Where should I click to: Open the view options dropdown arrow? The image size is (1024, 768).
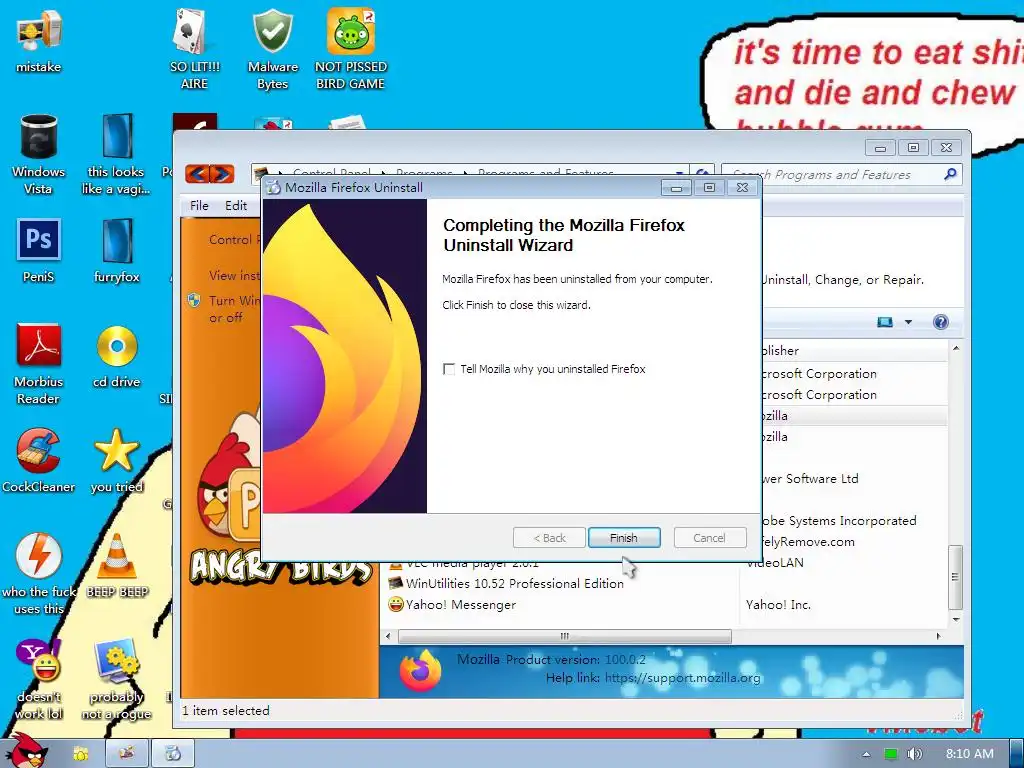click(x=908, y=322)
